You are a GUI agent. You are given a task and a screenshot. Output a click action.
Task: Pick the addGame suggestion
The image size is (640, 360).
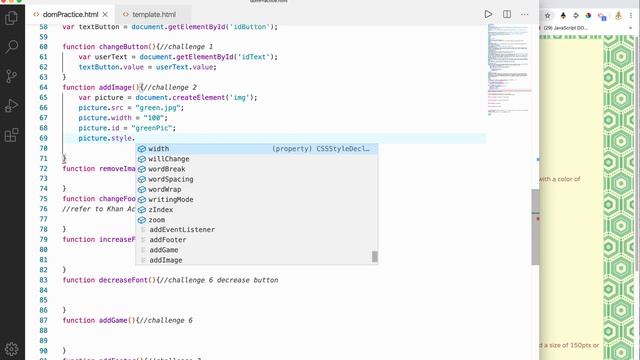(x=257, y=250)
